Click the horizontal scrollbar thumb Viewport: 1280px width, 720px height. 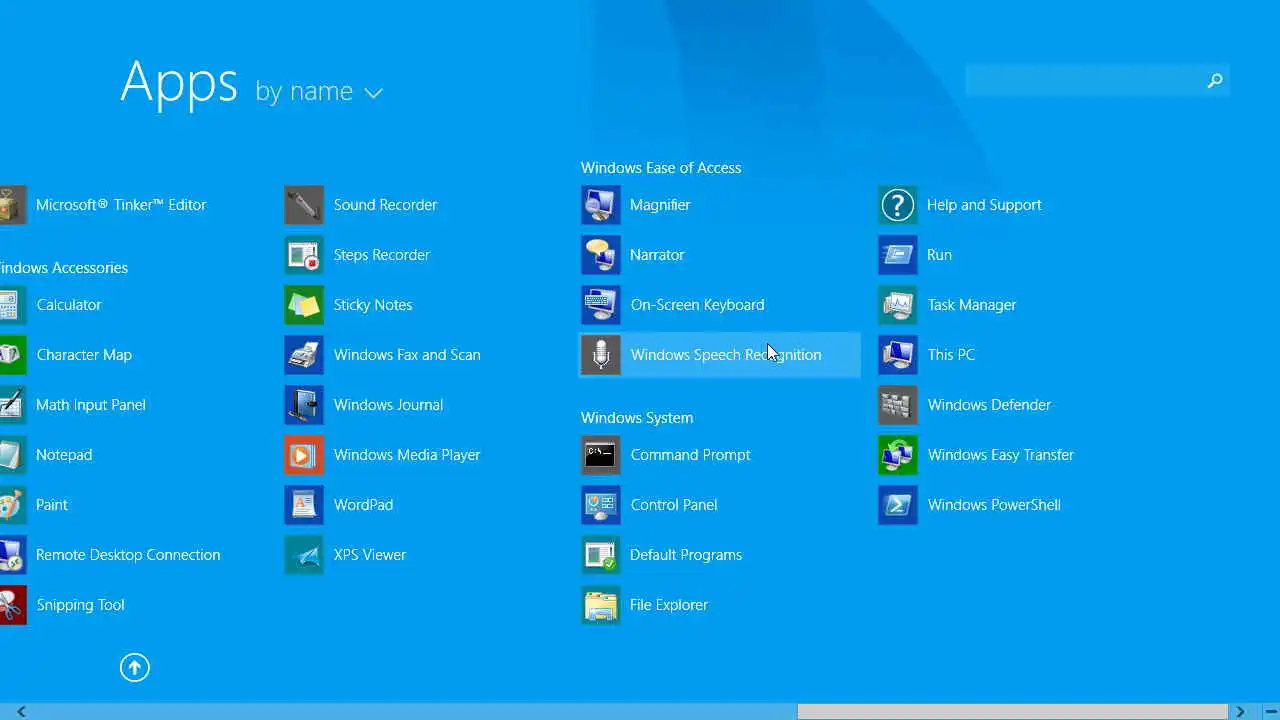point(1012,712)
